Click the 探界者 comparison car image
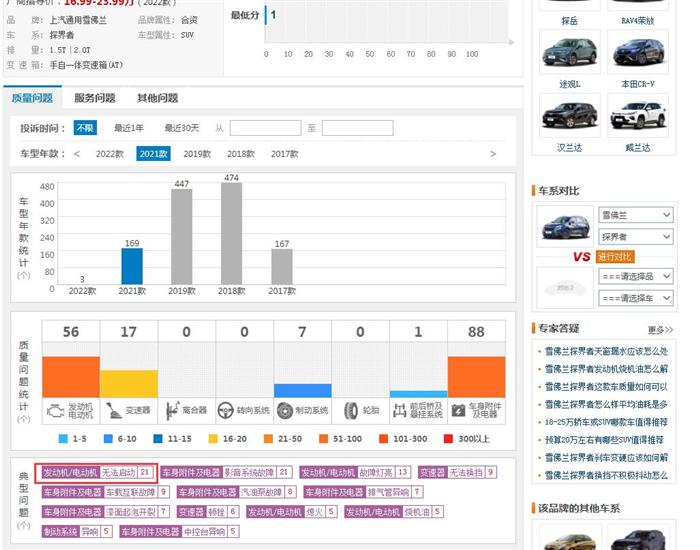 pos(565,226)
